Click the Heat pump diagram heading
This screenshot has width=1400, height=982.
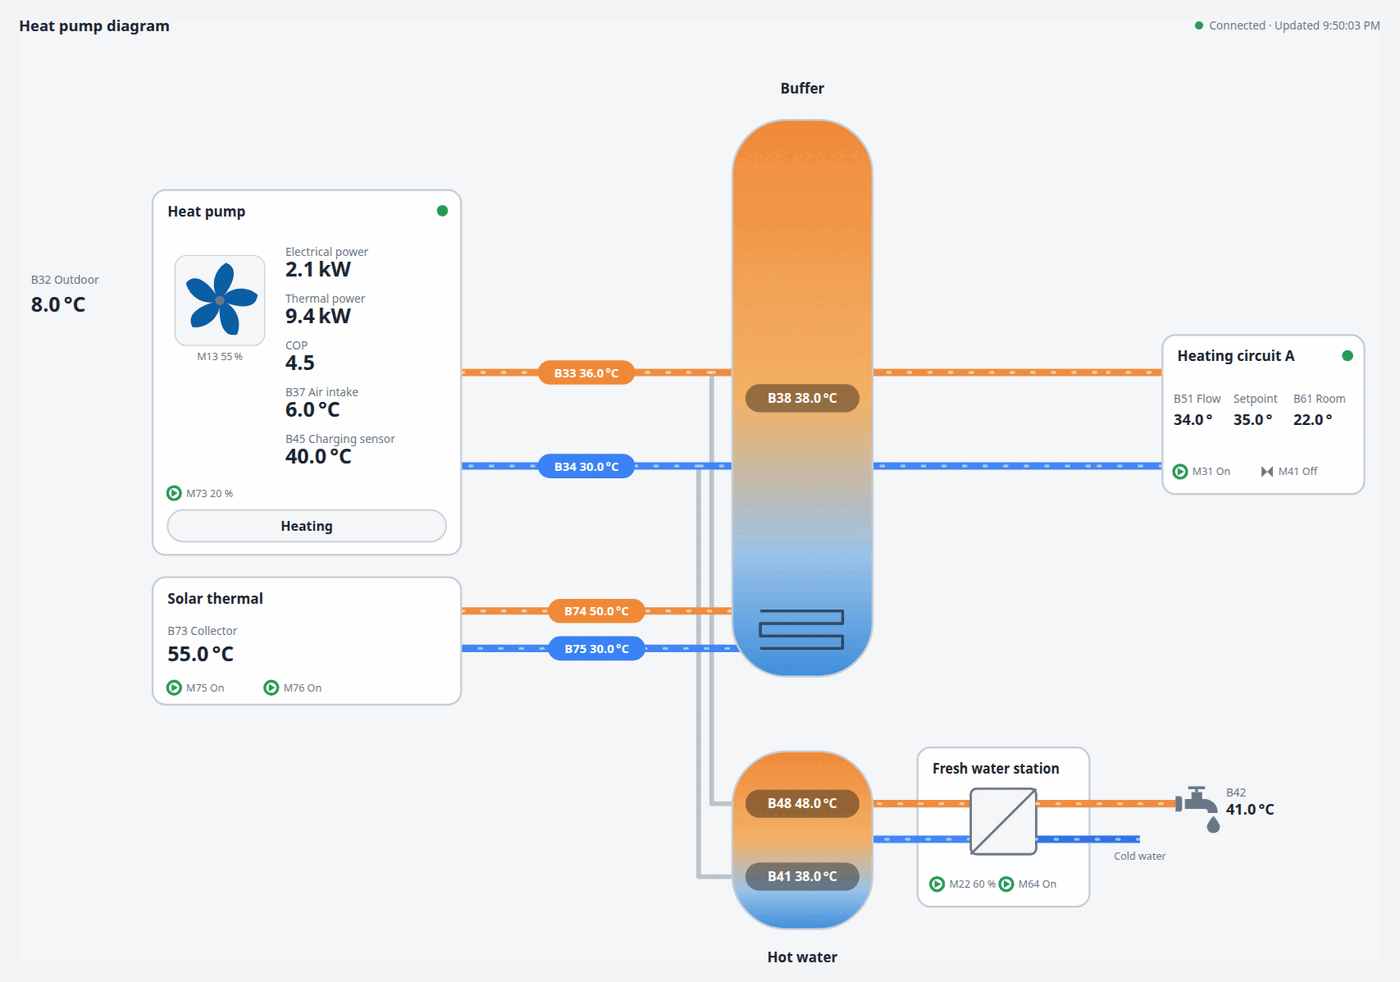pyautogui.click(x=94, y=26)
